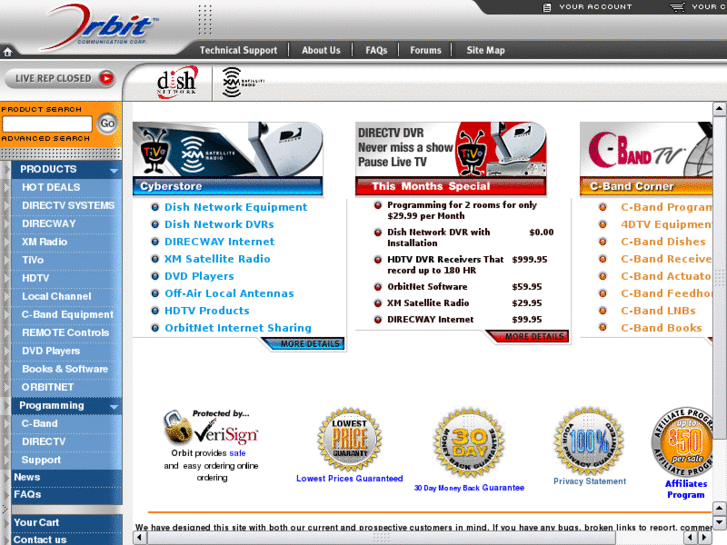Open Books & Software in the sidebar
The image size is (727, 545).
pos(65,369)
